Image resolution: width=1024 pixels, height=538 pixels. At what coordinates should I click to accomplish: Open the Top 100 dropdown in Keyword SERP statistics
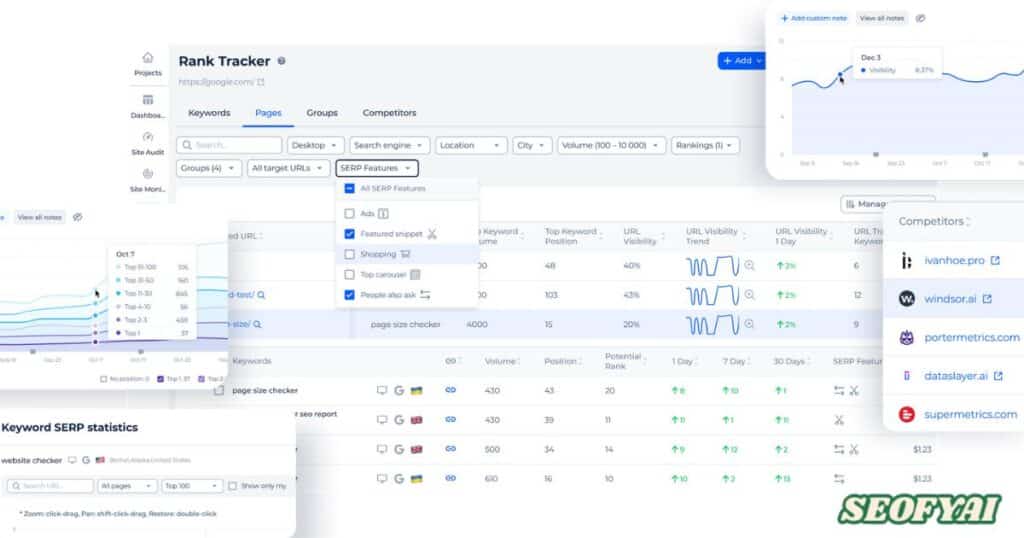(x=193, y=486)
